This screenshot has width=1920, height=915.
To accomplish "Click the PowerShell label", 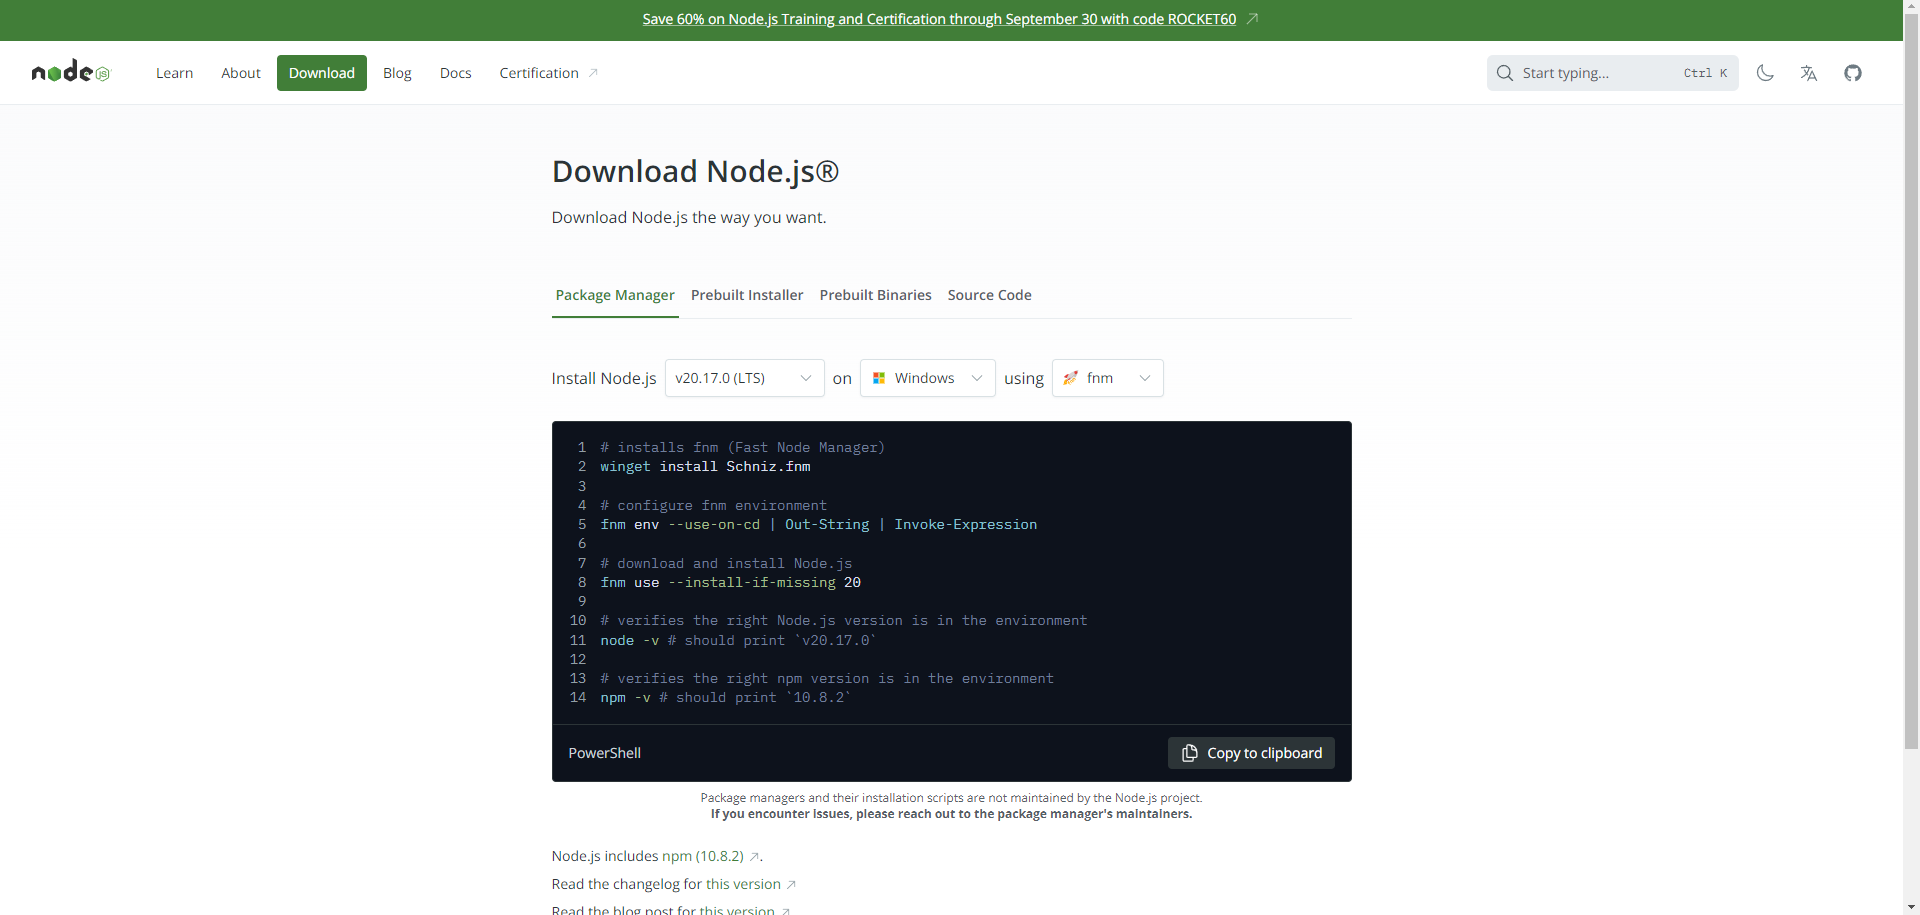I will pyautogui.click(x=604, y=753).
